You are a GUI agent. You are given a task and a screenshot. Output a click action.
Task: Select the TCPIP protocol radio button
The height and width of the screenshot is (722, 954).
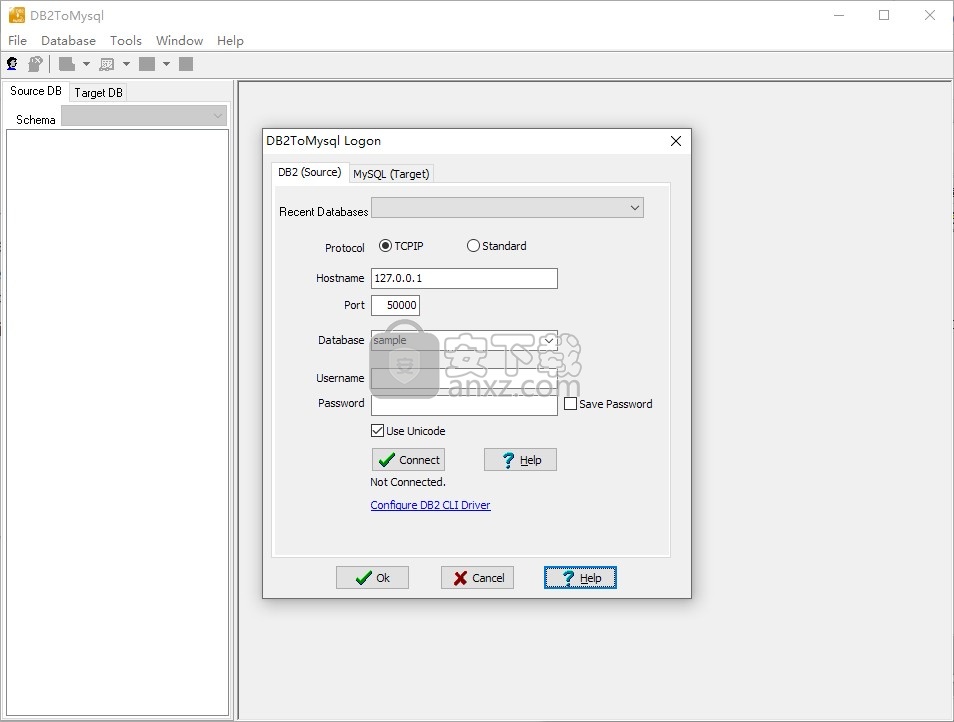[385, 246]
